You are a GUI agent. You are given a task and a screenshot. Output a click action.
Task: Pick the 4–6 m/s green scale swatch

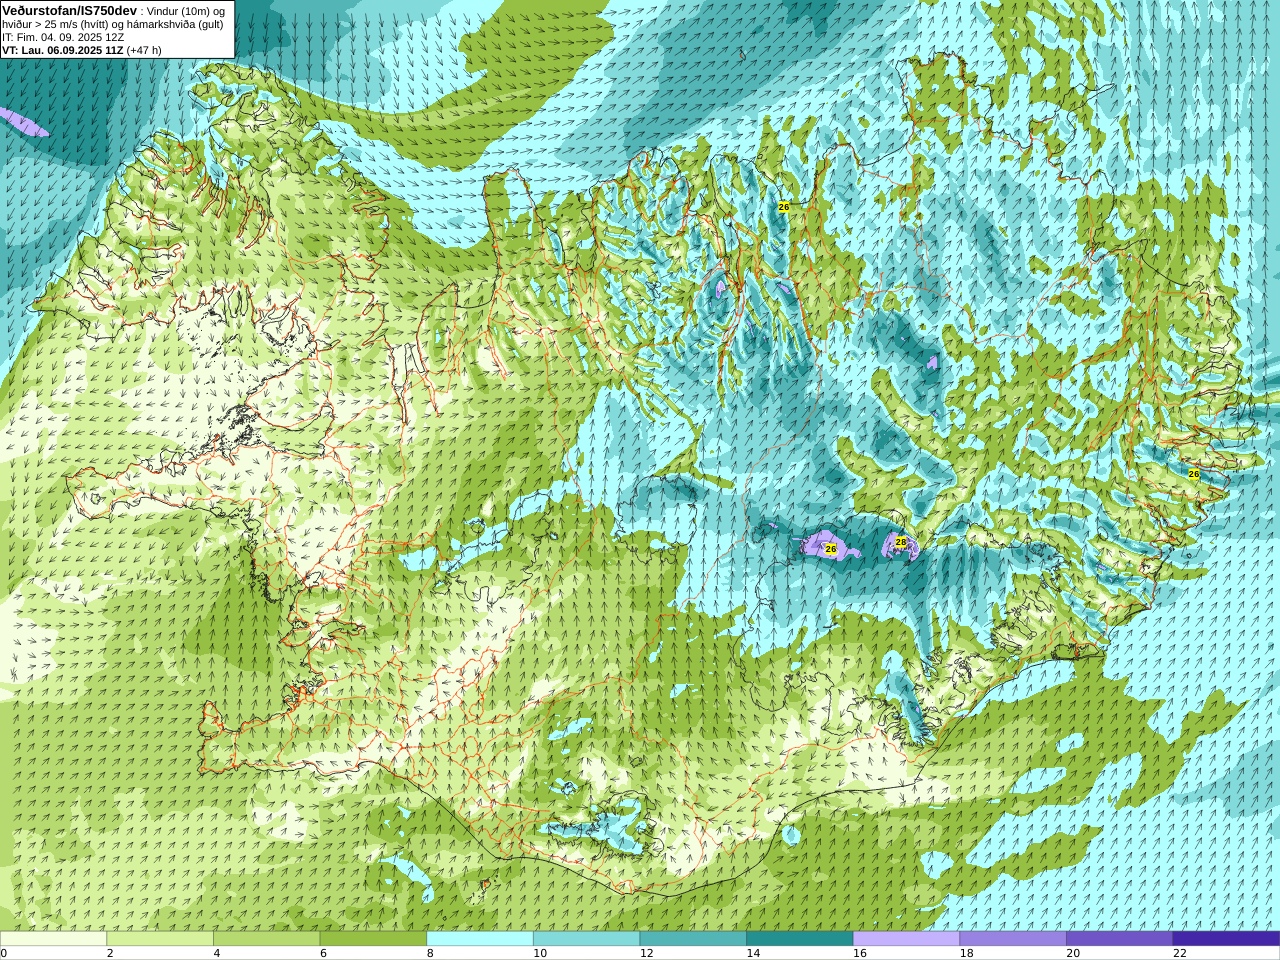point(266,939)
